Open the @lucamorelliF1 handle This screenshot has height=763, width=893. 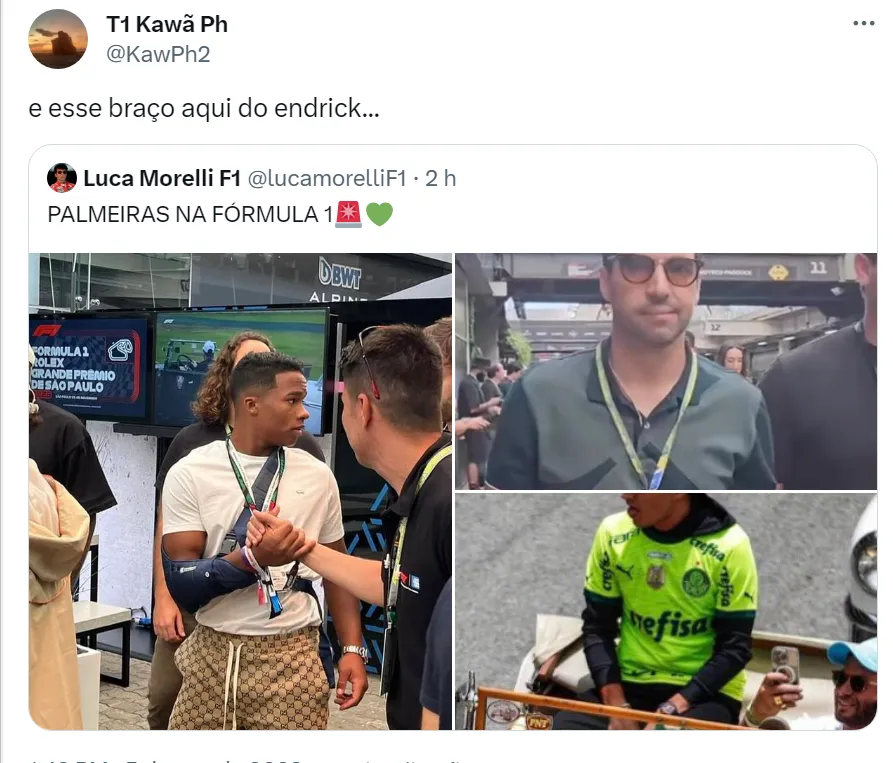(327, 178)
